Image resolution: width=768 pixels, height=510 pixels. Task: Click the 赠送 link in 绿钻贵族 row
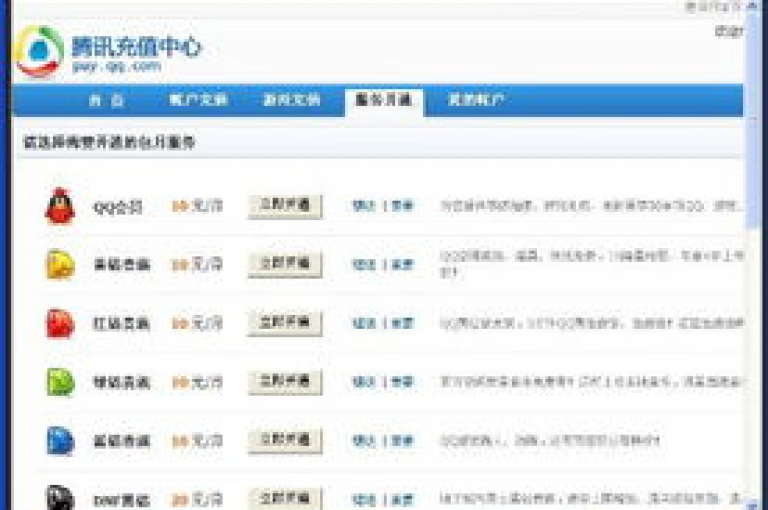364,382
